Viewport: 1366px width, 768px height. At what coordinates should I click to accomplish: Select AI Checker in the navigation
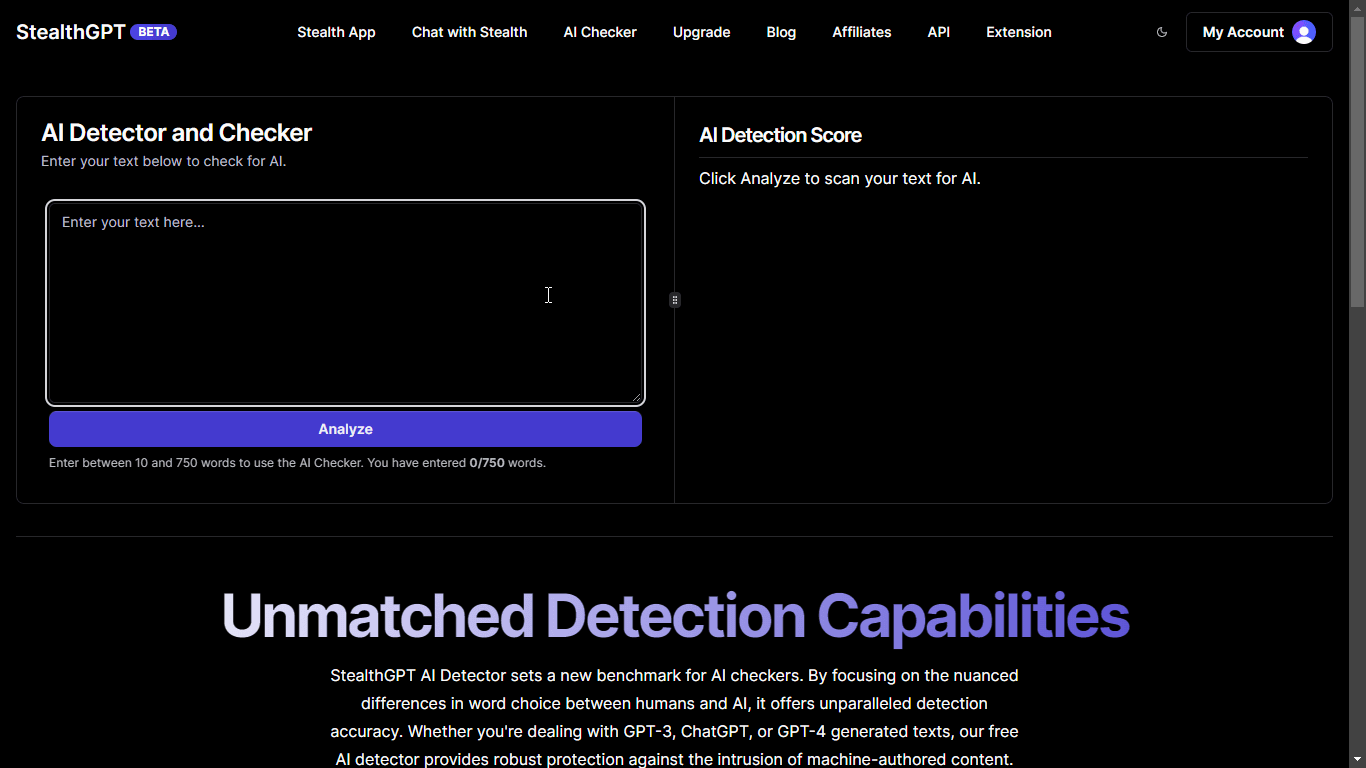tap(600, 32)
